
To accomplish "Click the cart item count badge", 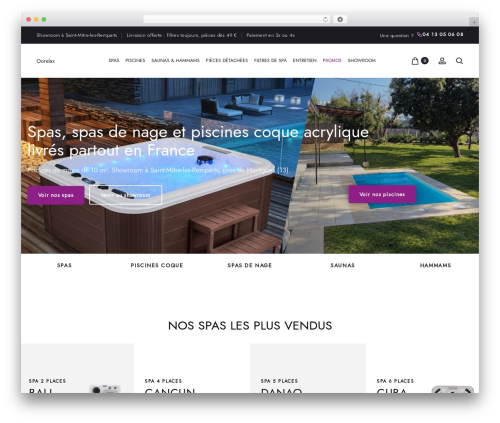I will (x=424, y=60).
